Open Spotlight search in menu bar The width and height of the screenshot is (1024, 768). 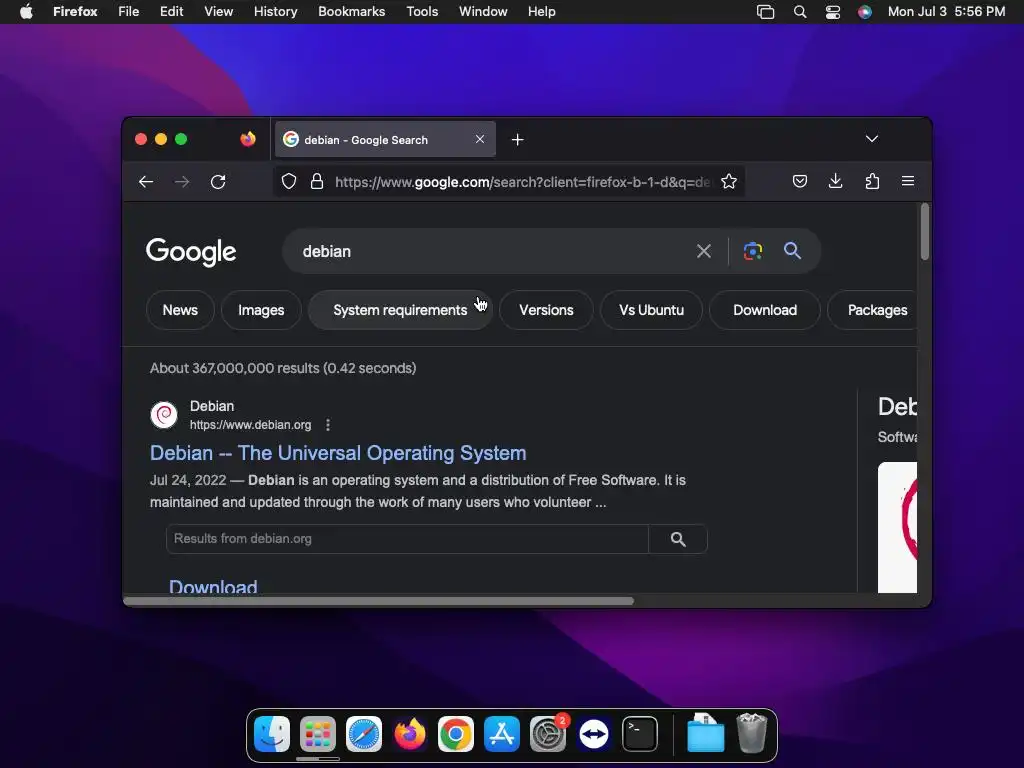[x=799, y=12]
